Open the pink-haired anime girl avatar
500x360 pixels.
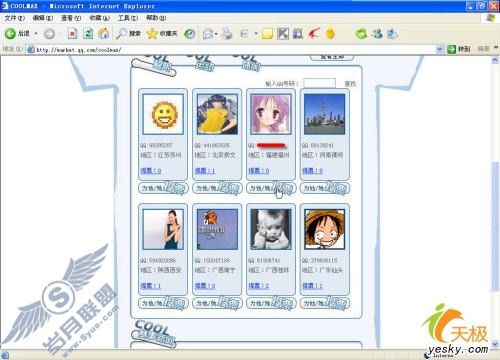[271, 114]
